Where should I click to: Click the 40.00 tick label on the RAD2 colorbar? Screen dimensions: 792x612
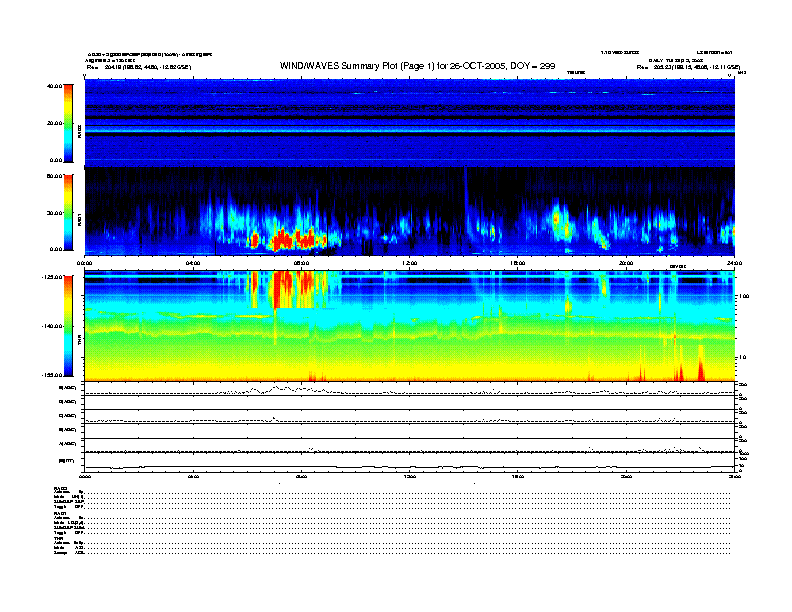tap(54, 86)
